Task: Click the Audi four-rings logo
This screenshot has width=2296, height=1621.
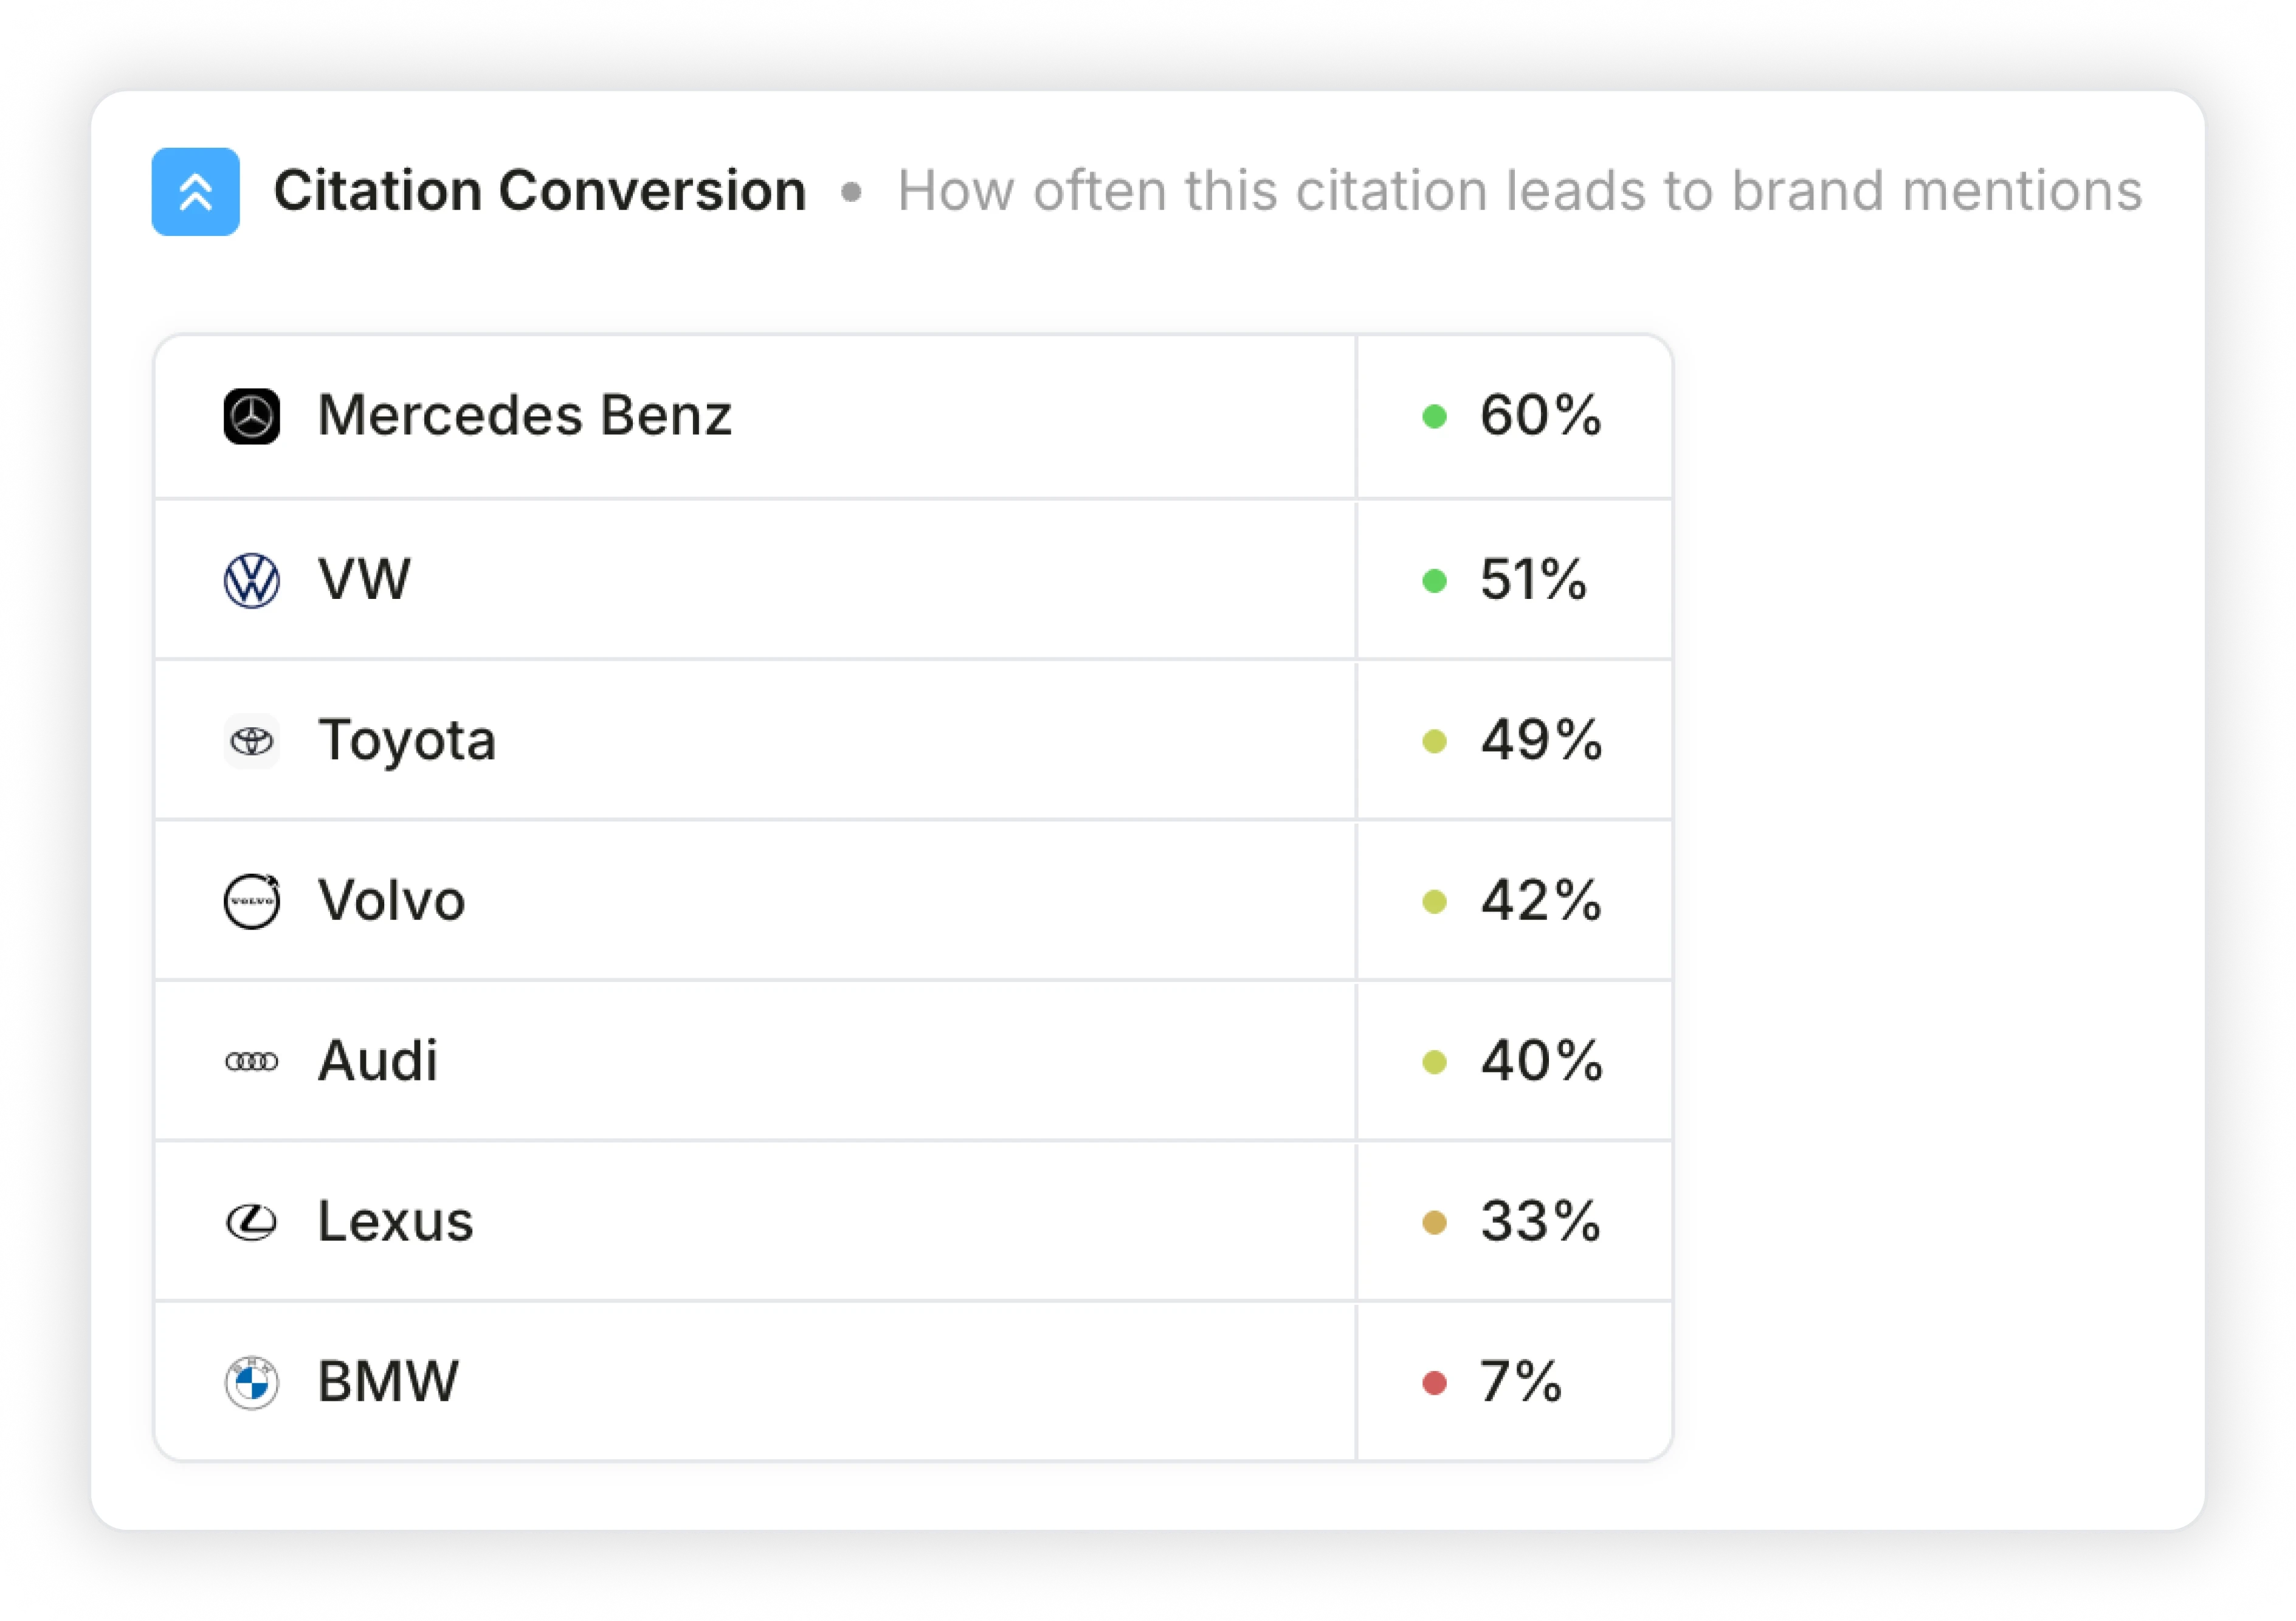Action: (x=252, y=1062)
